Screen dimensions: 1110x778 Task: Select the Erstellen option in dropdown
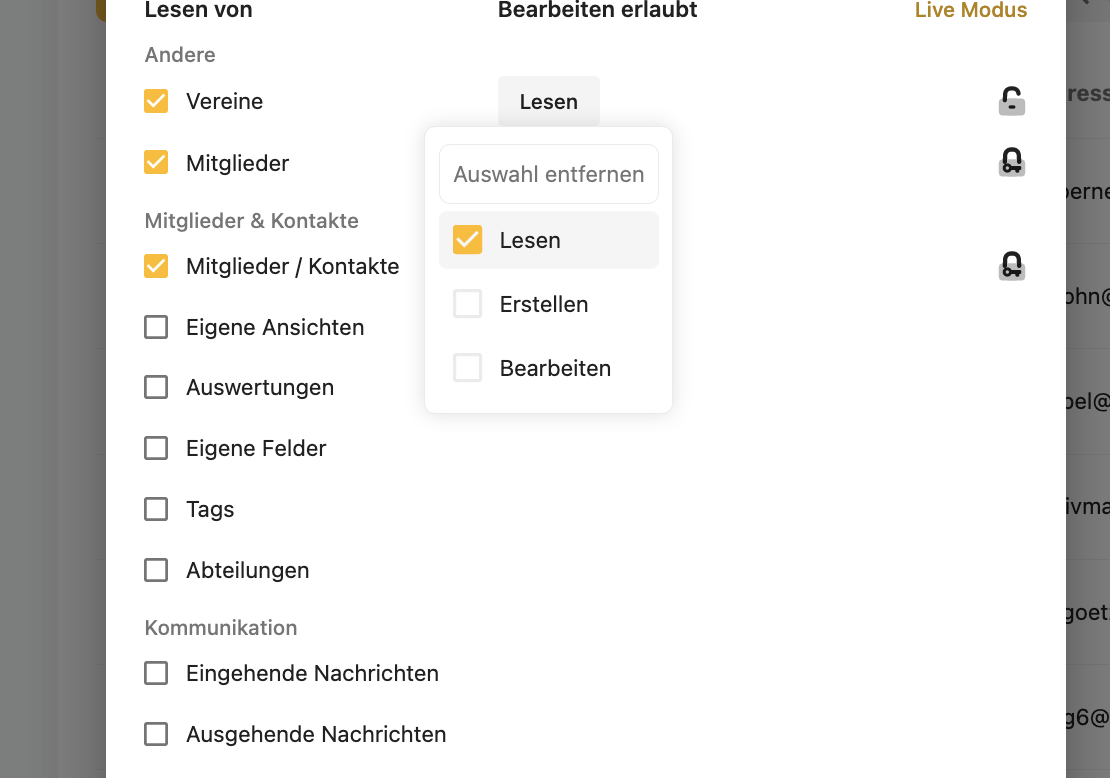[468, 304]
